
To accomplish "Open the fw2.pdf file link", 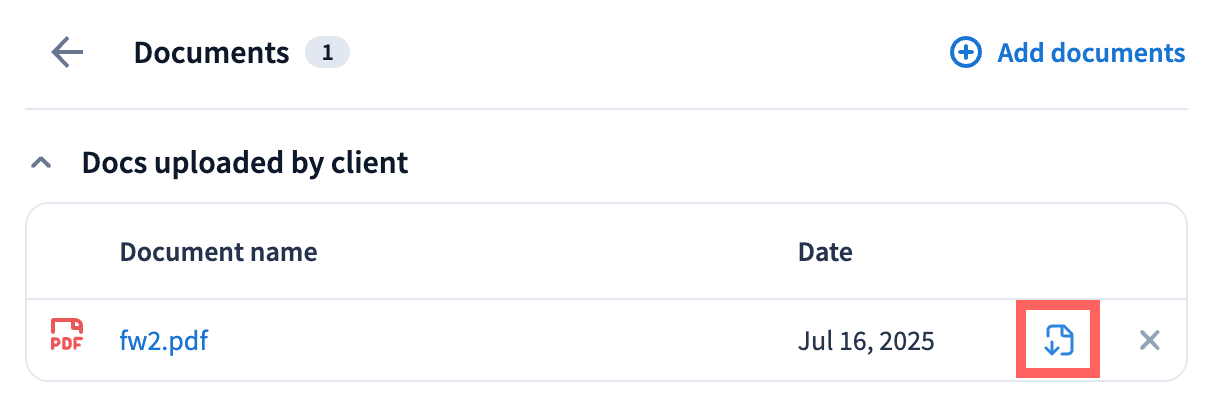I will pyautogui.click(x=163, y=341).
